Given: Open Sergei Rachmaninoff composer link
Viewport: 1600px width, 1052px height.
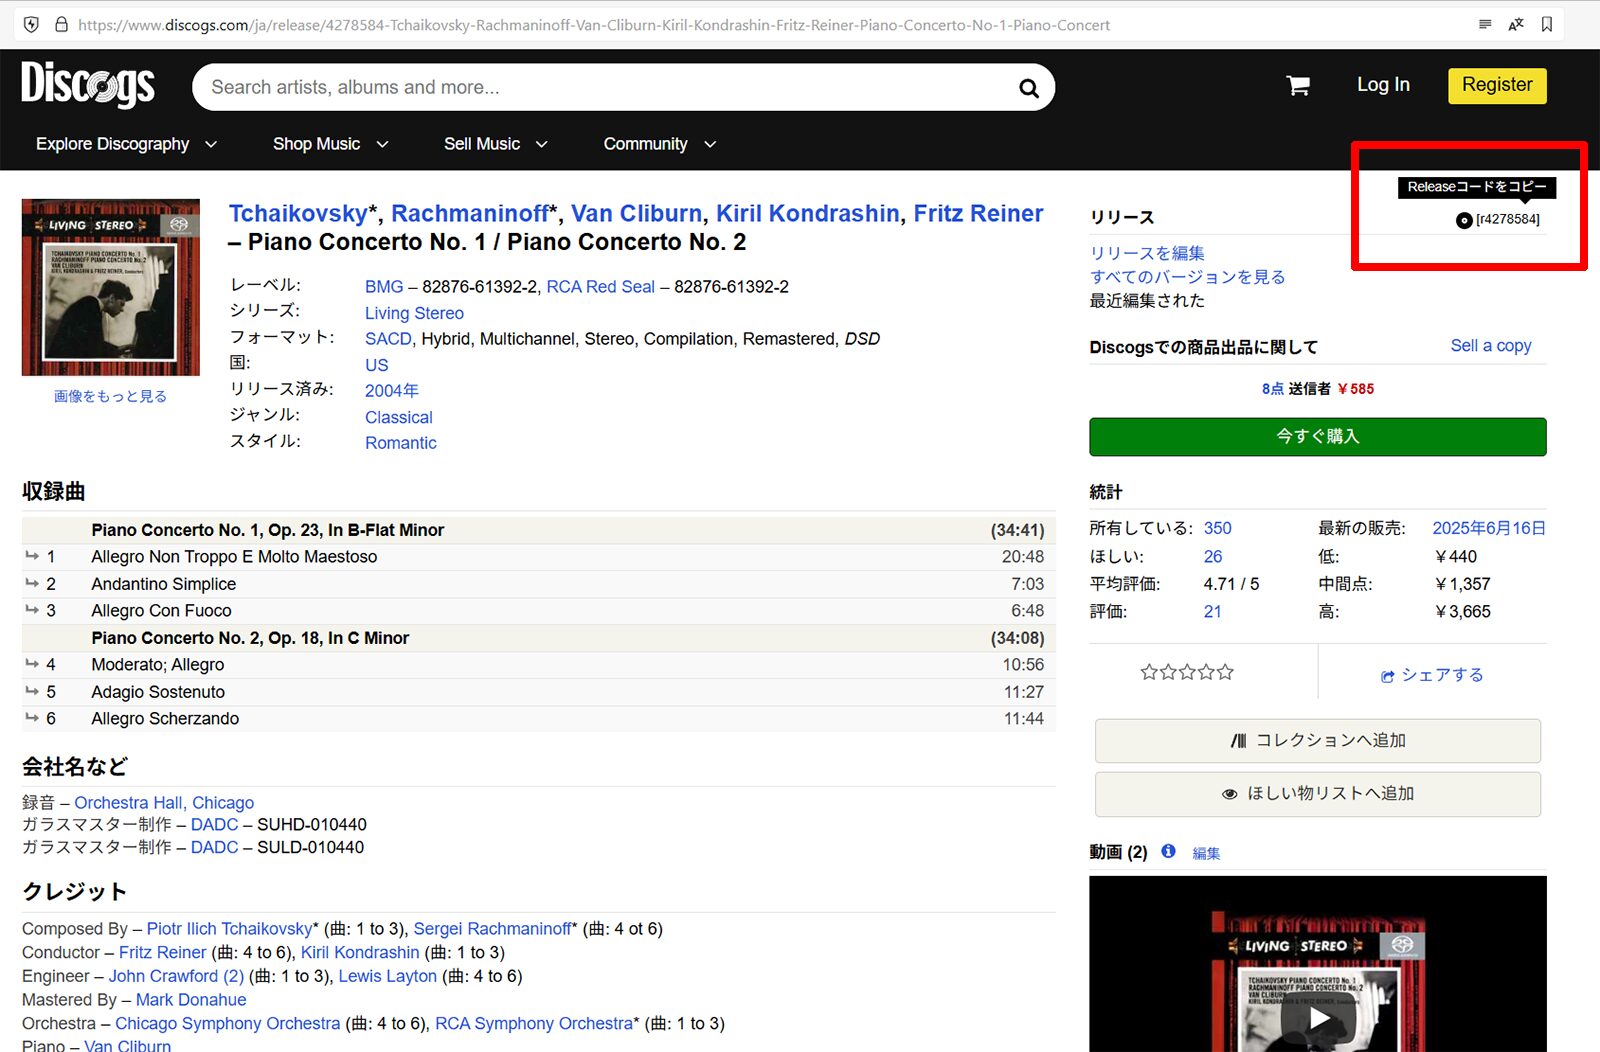Looking at the screenshot, I should (x=493, y=929).
